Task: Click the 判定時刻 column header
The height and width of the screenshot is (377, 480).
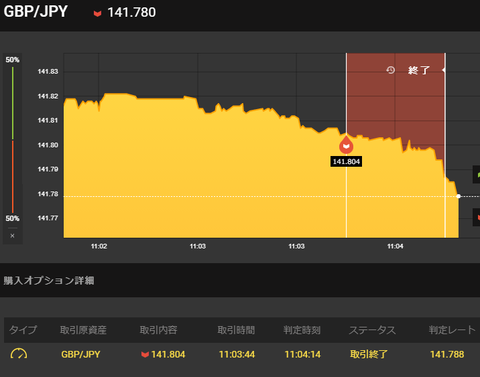Action: (x=302, y=330)
